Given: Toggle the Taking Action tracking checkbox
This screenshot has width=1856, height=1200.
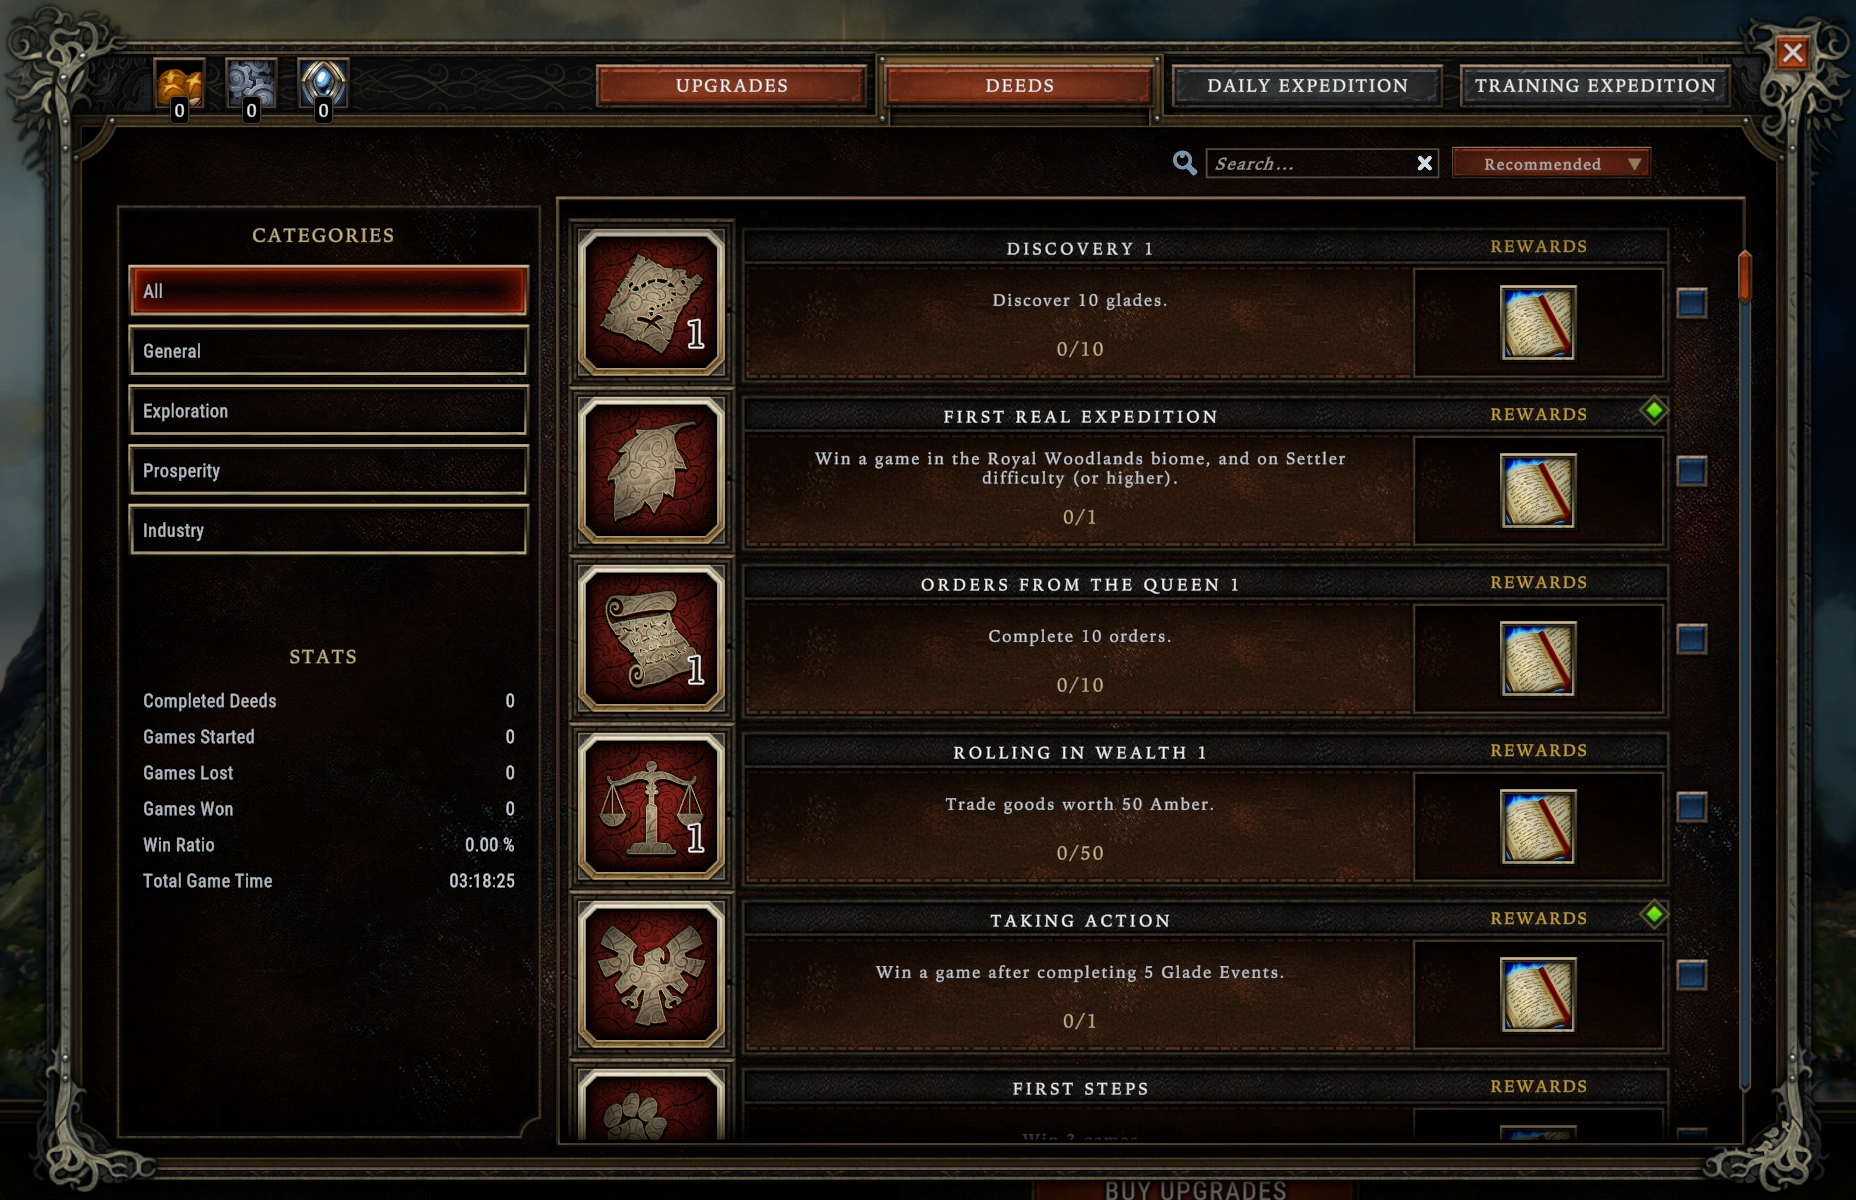Looking at the screenshot, I should [x=1692, y=975].
